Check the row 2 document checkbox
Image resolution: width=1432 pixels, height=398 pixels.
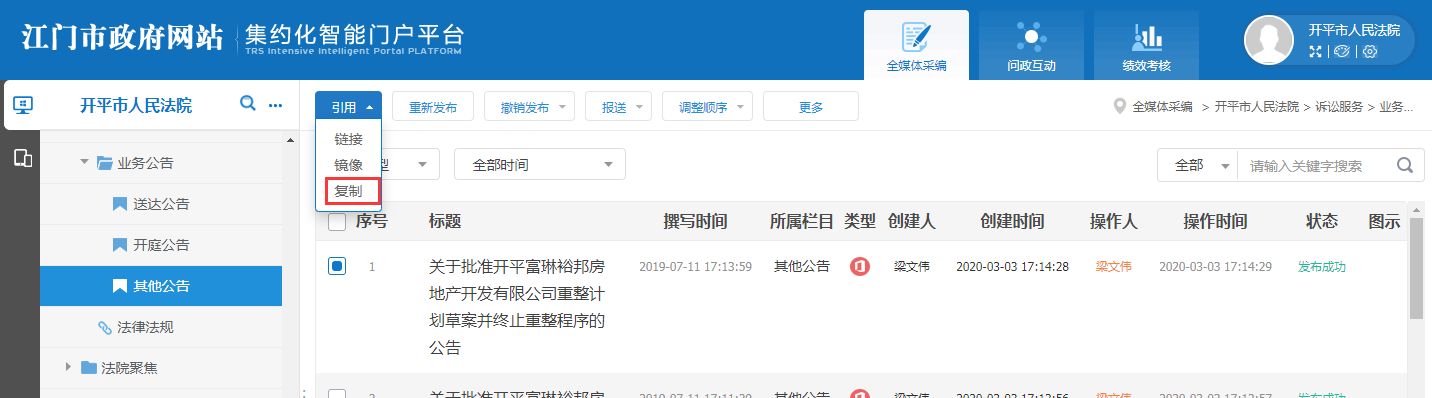(337, 394)
